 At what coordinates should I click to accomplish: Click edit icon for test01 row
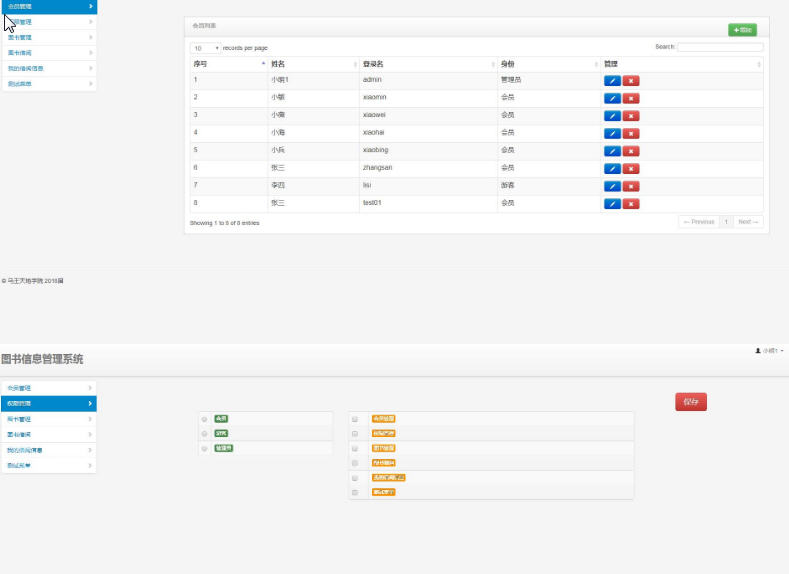click(x=612, y=204)
